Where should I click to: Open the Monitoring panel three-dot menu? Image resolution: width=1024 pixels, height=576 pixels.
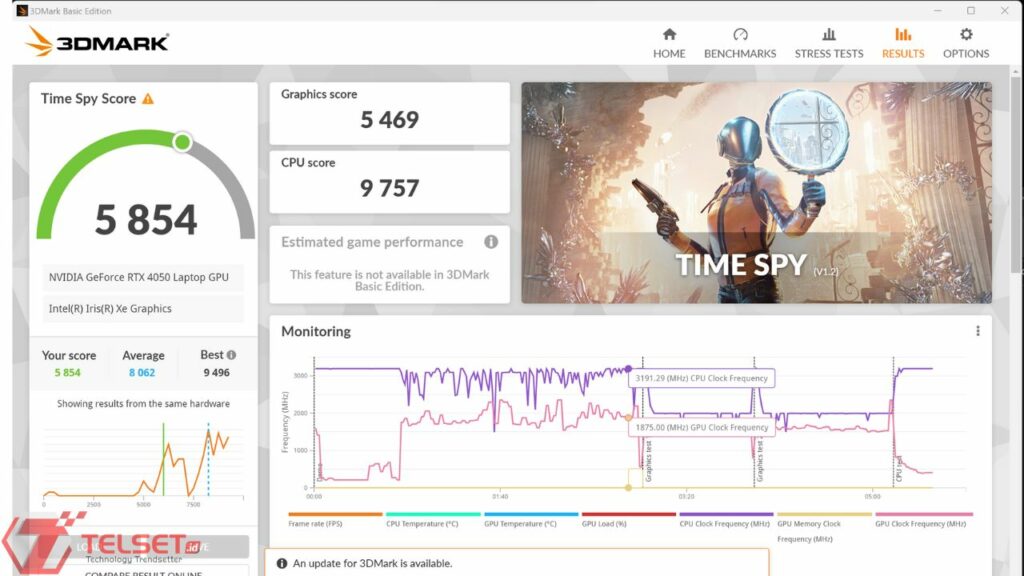[977, 331]
